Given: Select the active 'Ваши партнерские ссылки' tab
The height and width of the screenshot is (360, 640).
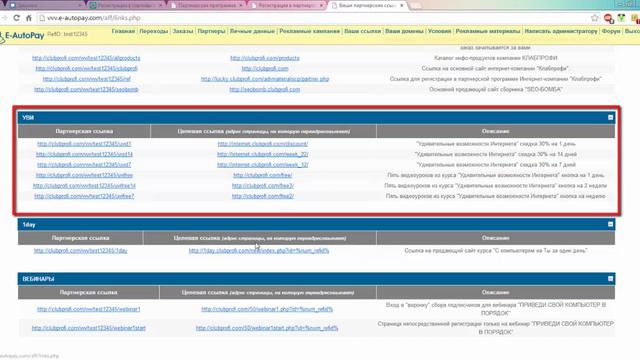Looking at the screenshot, I should 367,6.
